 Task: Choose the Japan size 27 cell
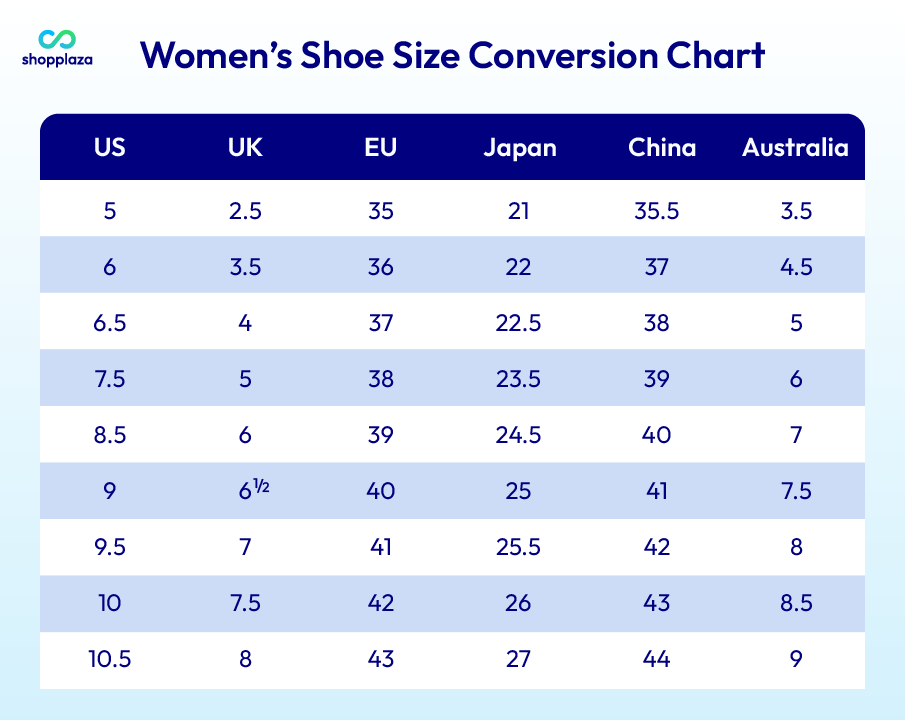(519, 659)
